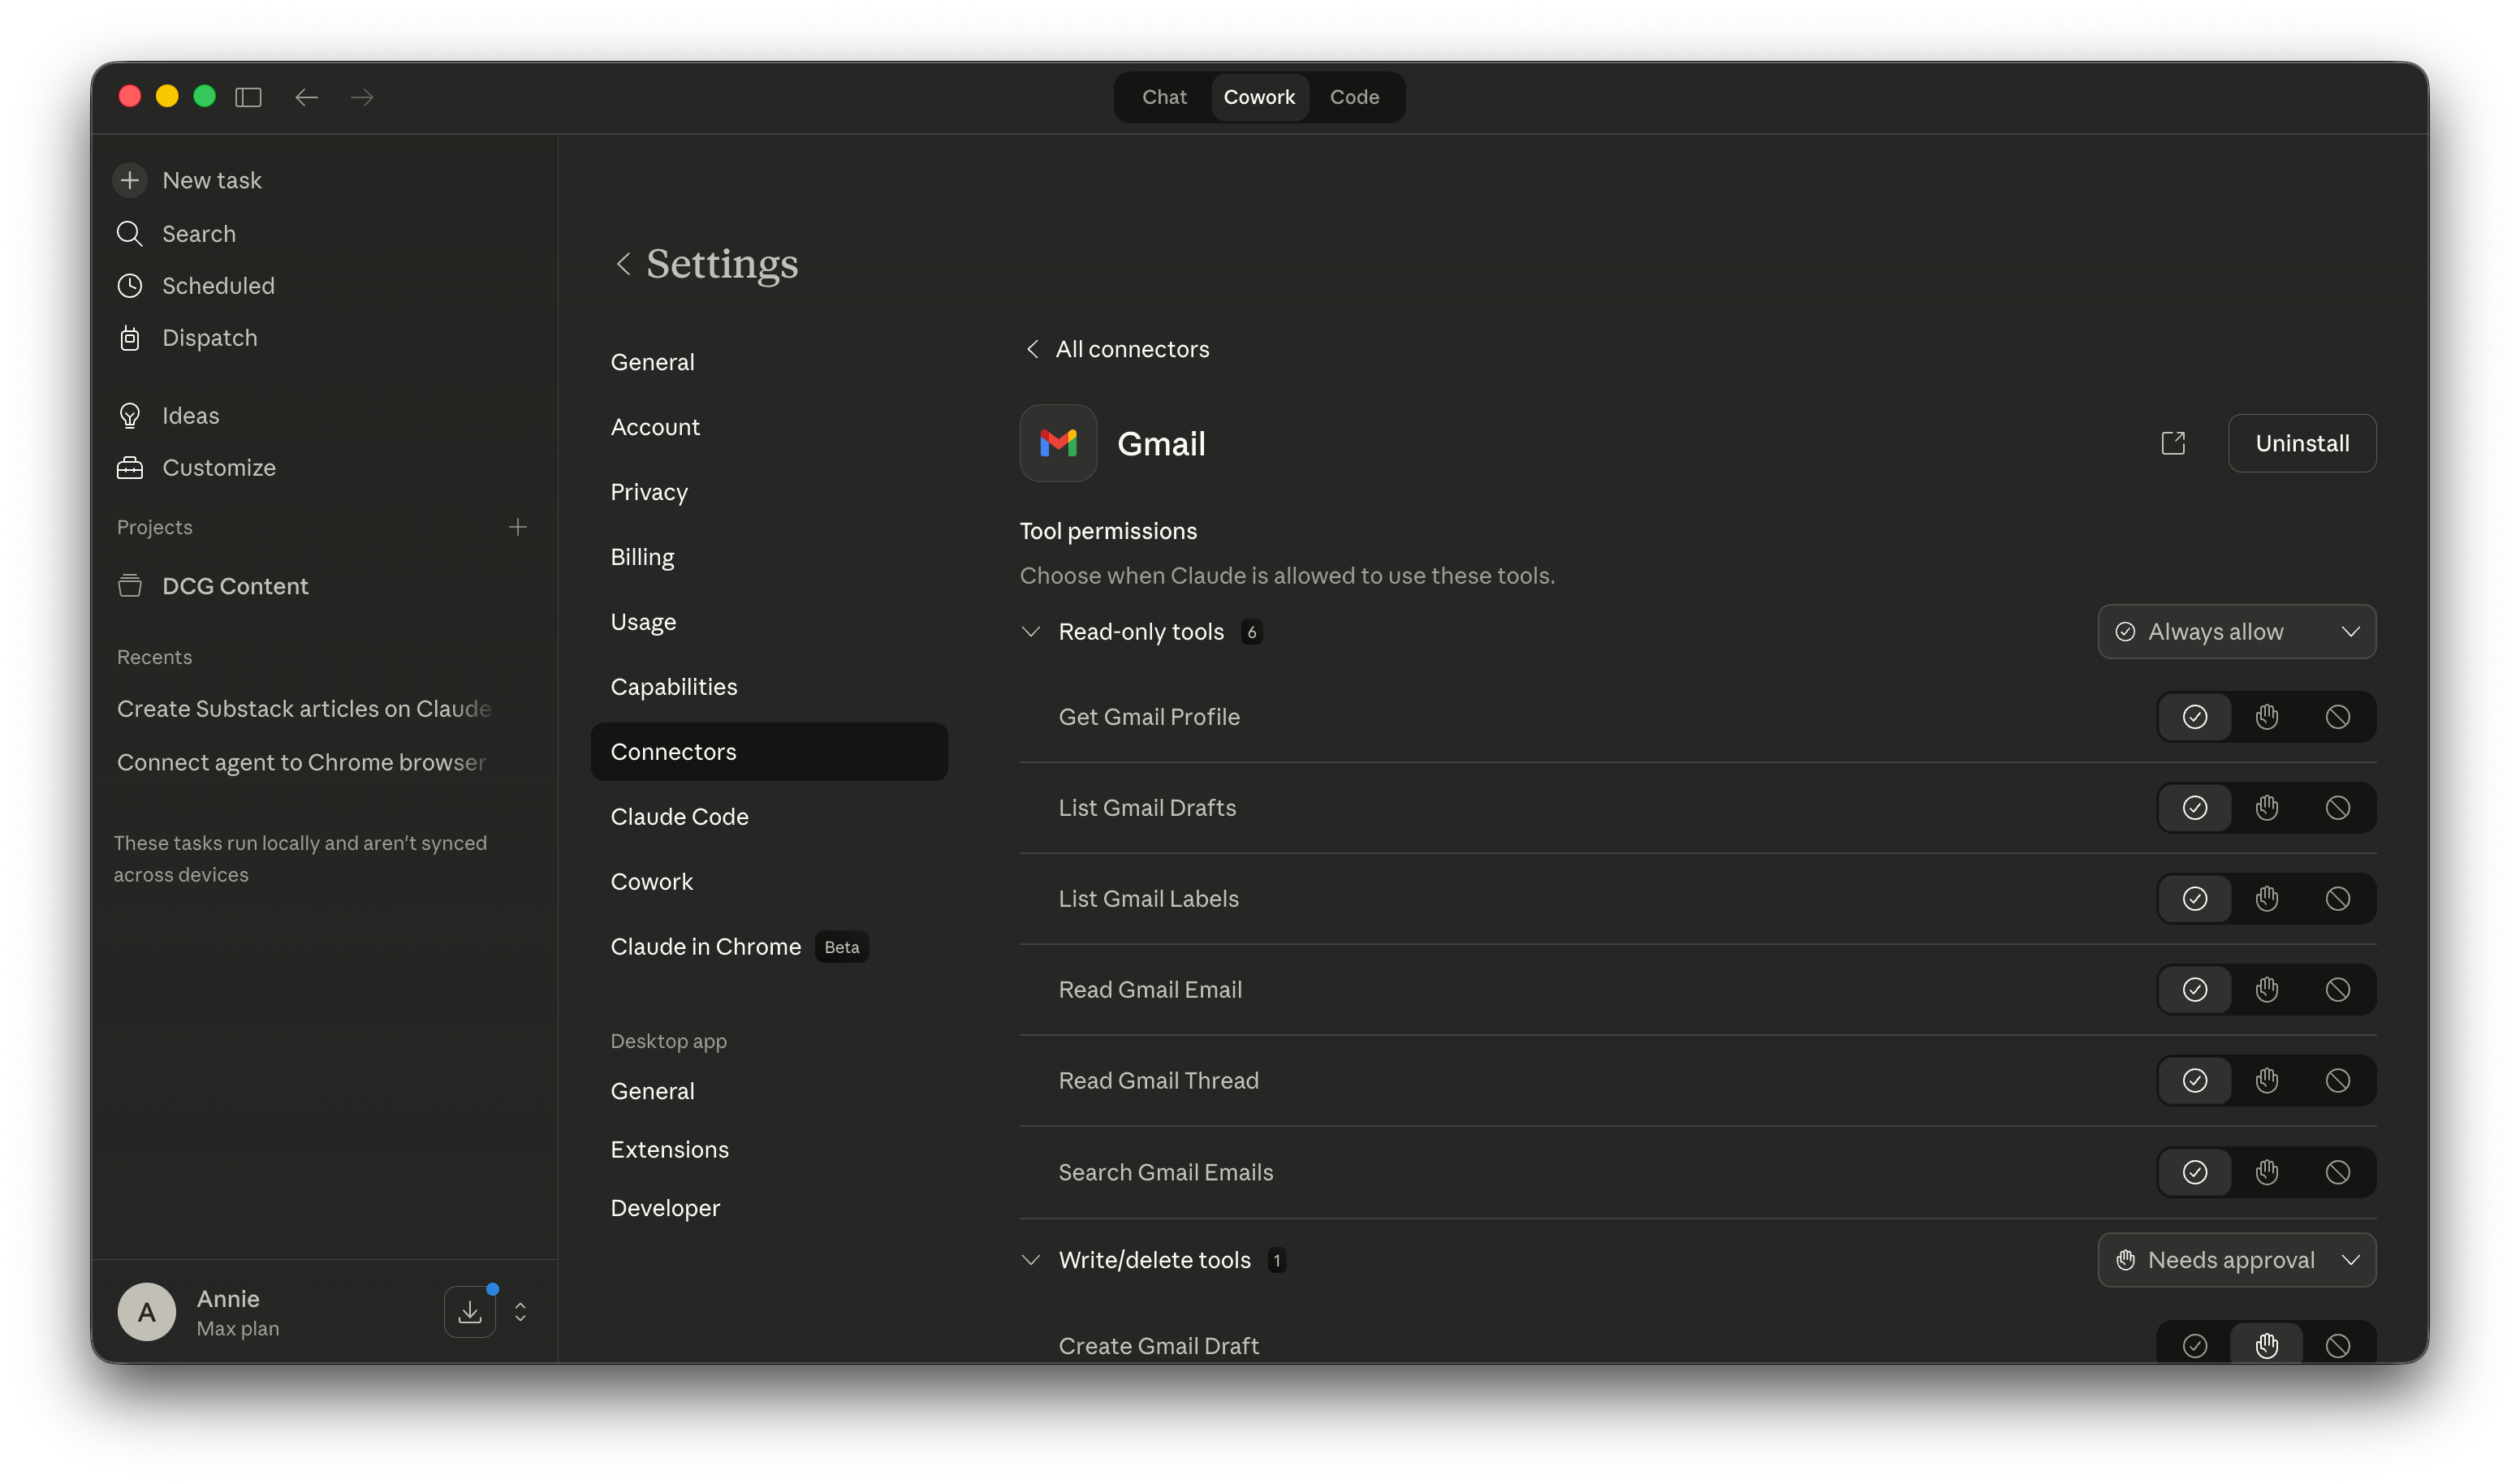Set Create Gmail Draft to always allow
This screenshot has width=2520, height=1484.
coord(2194,1345)
